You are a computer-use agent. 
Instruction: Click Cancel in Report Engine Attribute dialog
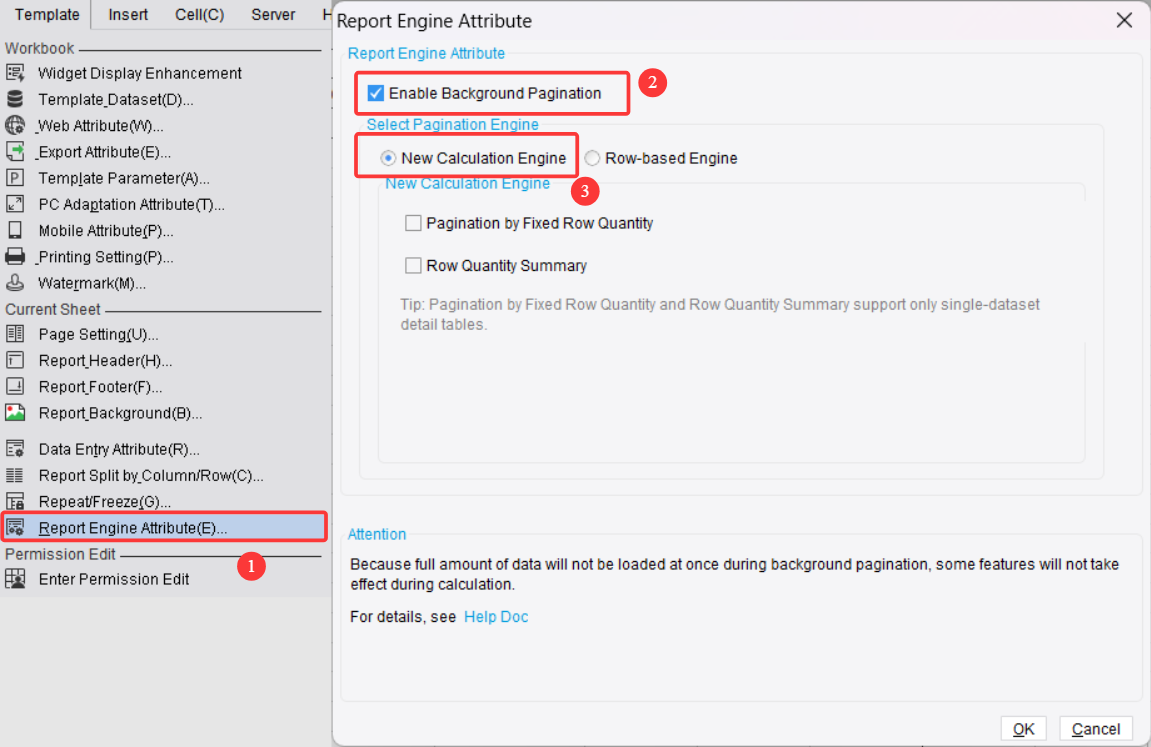[1095, 729]
